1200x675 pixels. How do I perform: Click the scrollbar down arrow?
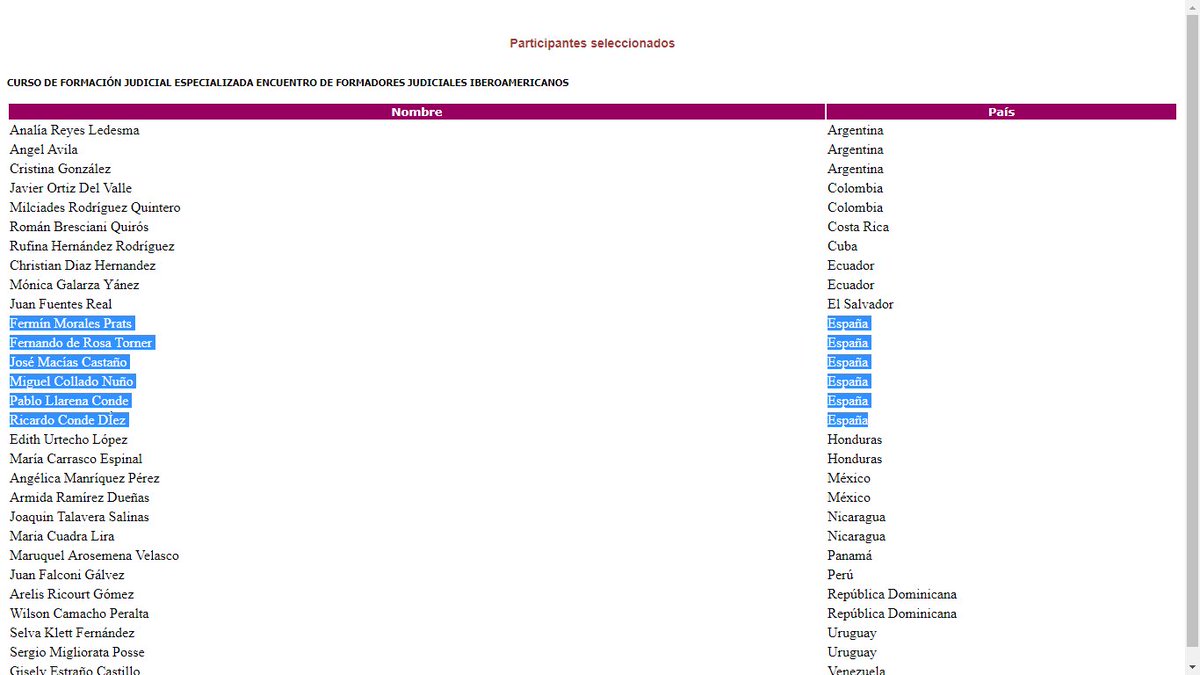pyautogui.click(x=1191, y=667)
